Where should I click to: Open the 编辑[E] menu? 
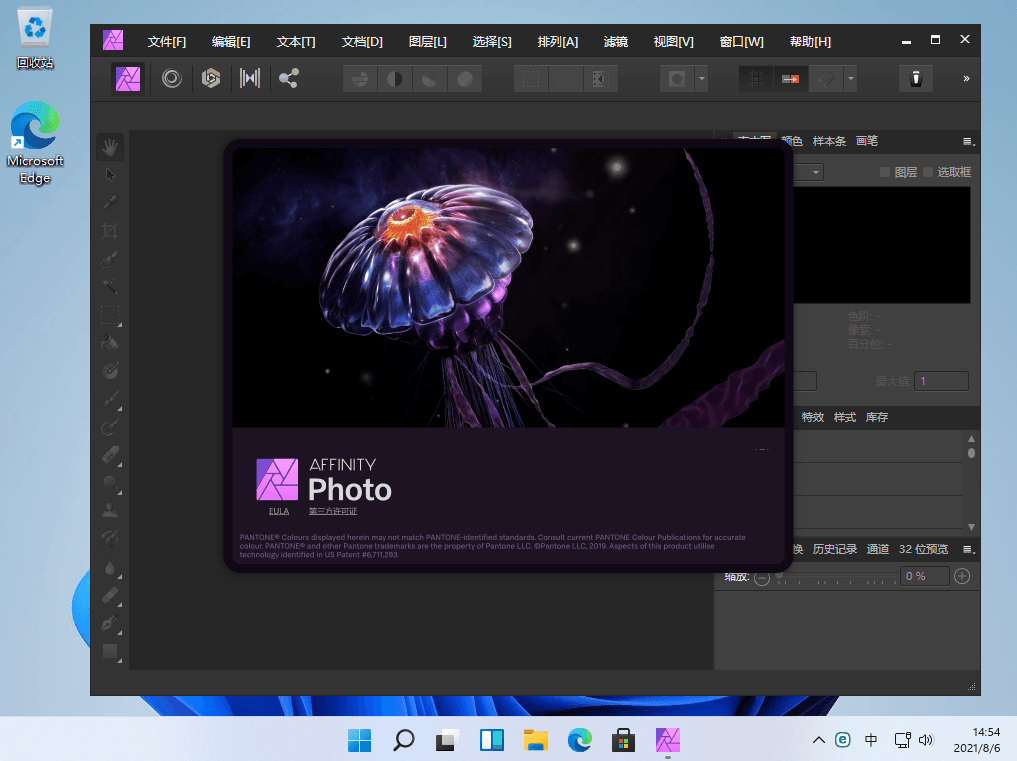click(231, 42)
